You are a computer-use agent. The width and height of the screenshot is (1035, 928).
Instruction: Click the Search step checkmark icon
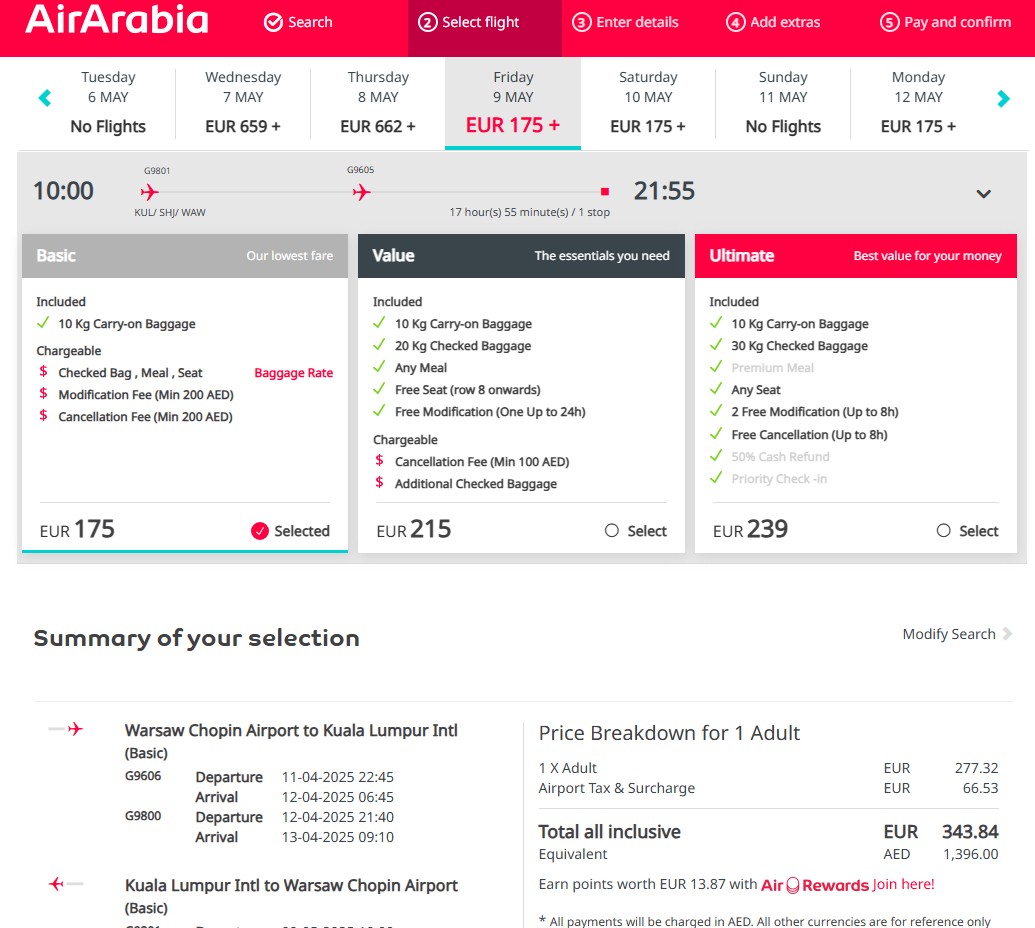273,22
